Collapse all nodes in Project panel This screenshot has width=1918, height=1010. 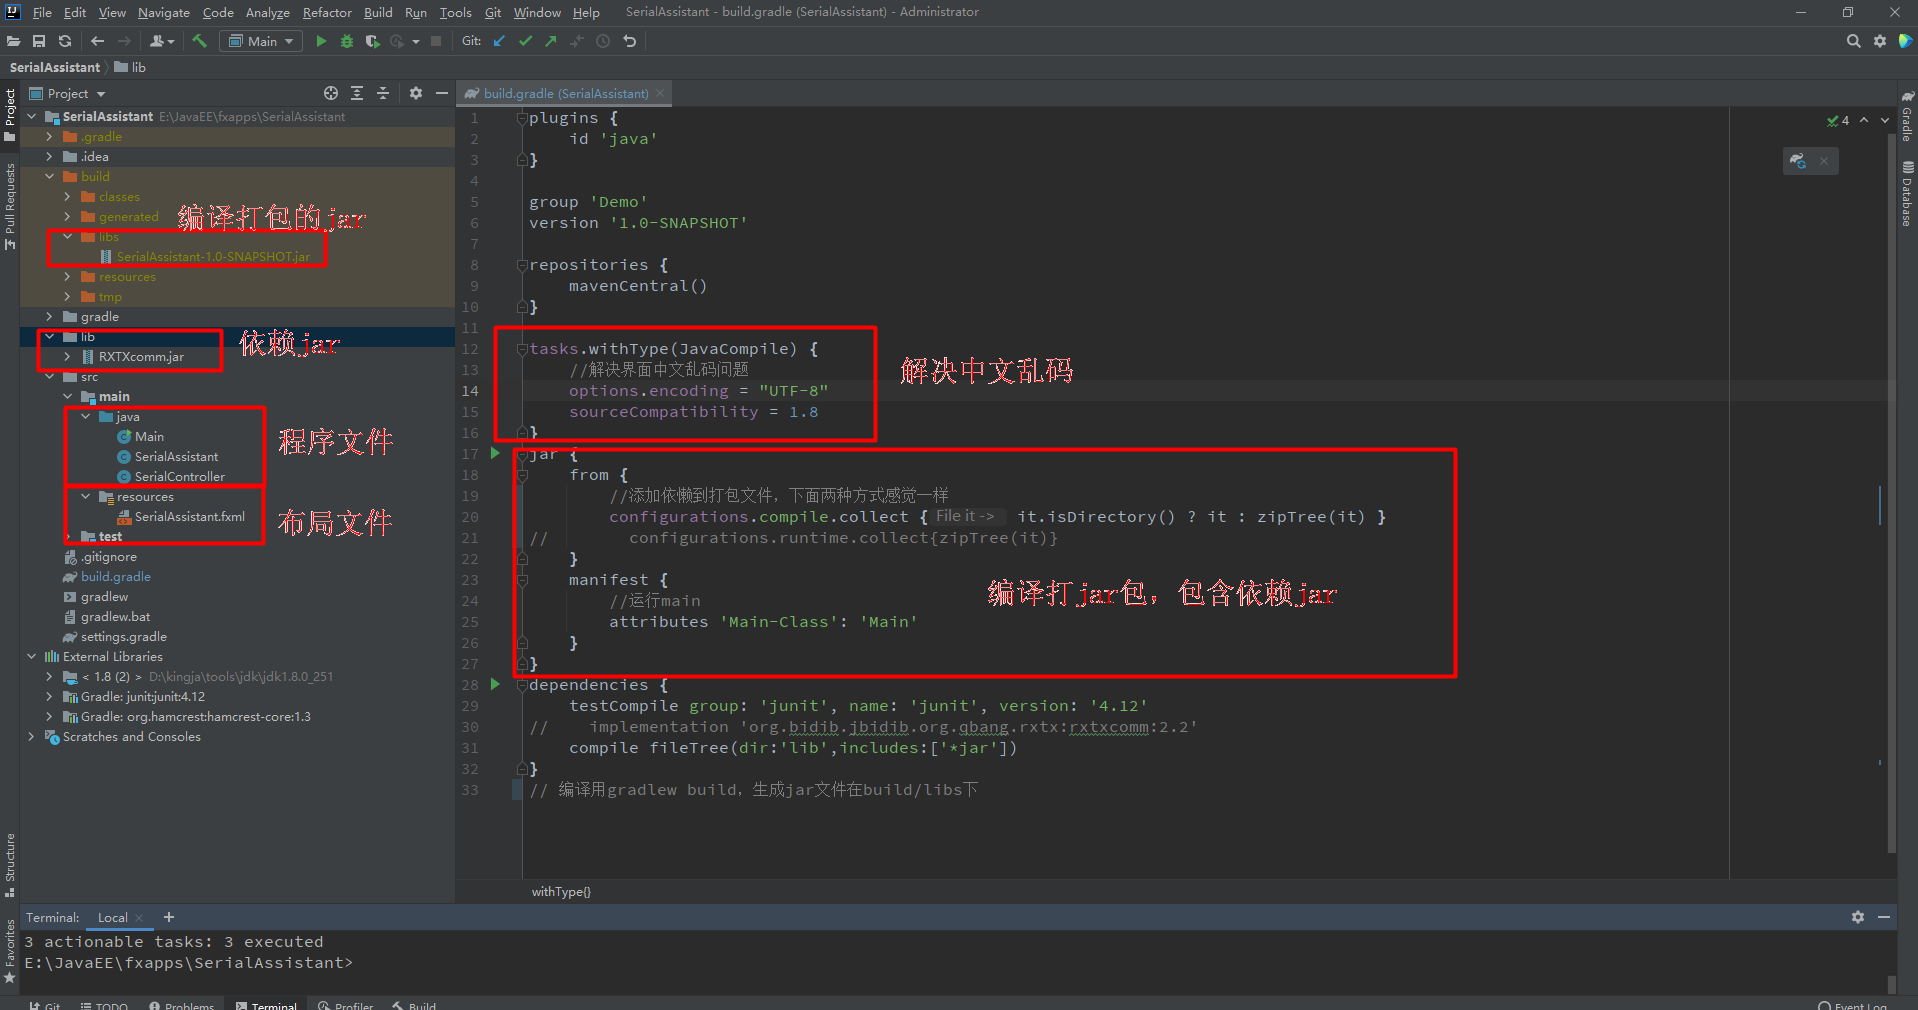click(383, 93)
